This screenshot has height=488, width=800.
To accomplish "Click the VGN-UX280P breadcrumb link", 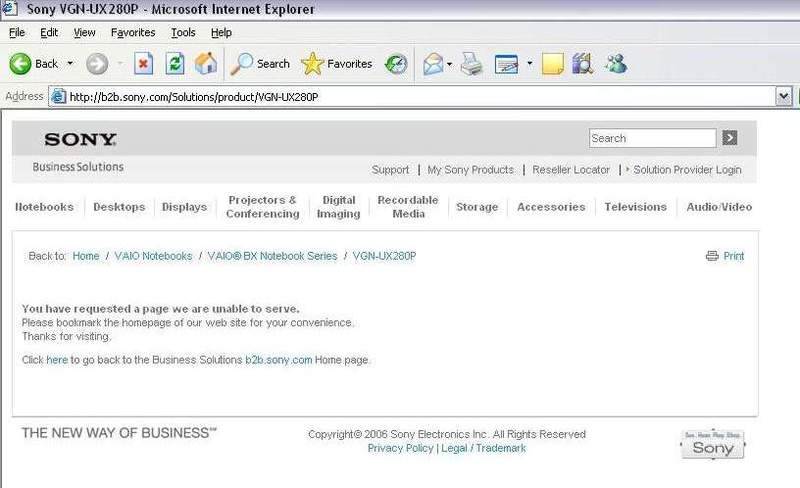I will 384,256.
